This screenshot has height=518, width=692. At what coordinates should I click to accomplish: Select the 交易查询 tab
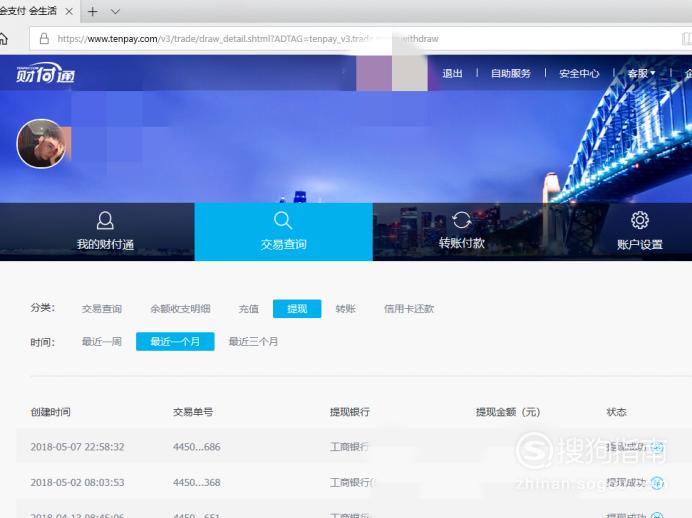coord(283,232)
